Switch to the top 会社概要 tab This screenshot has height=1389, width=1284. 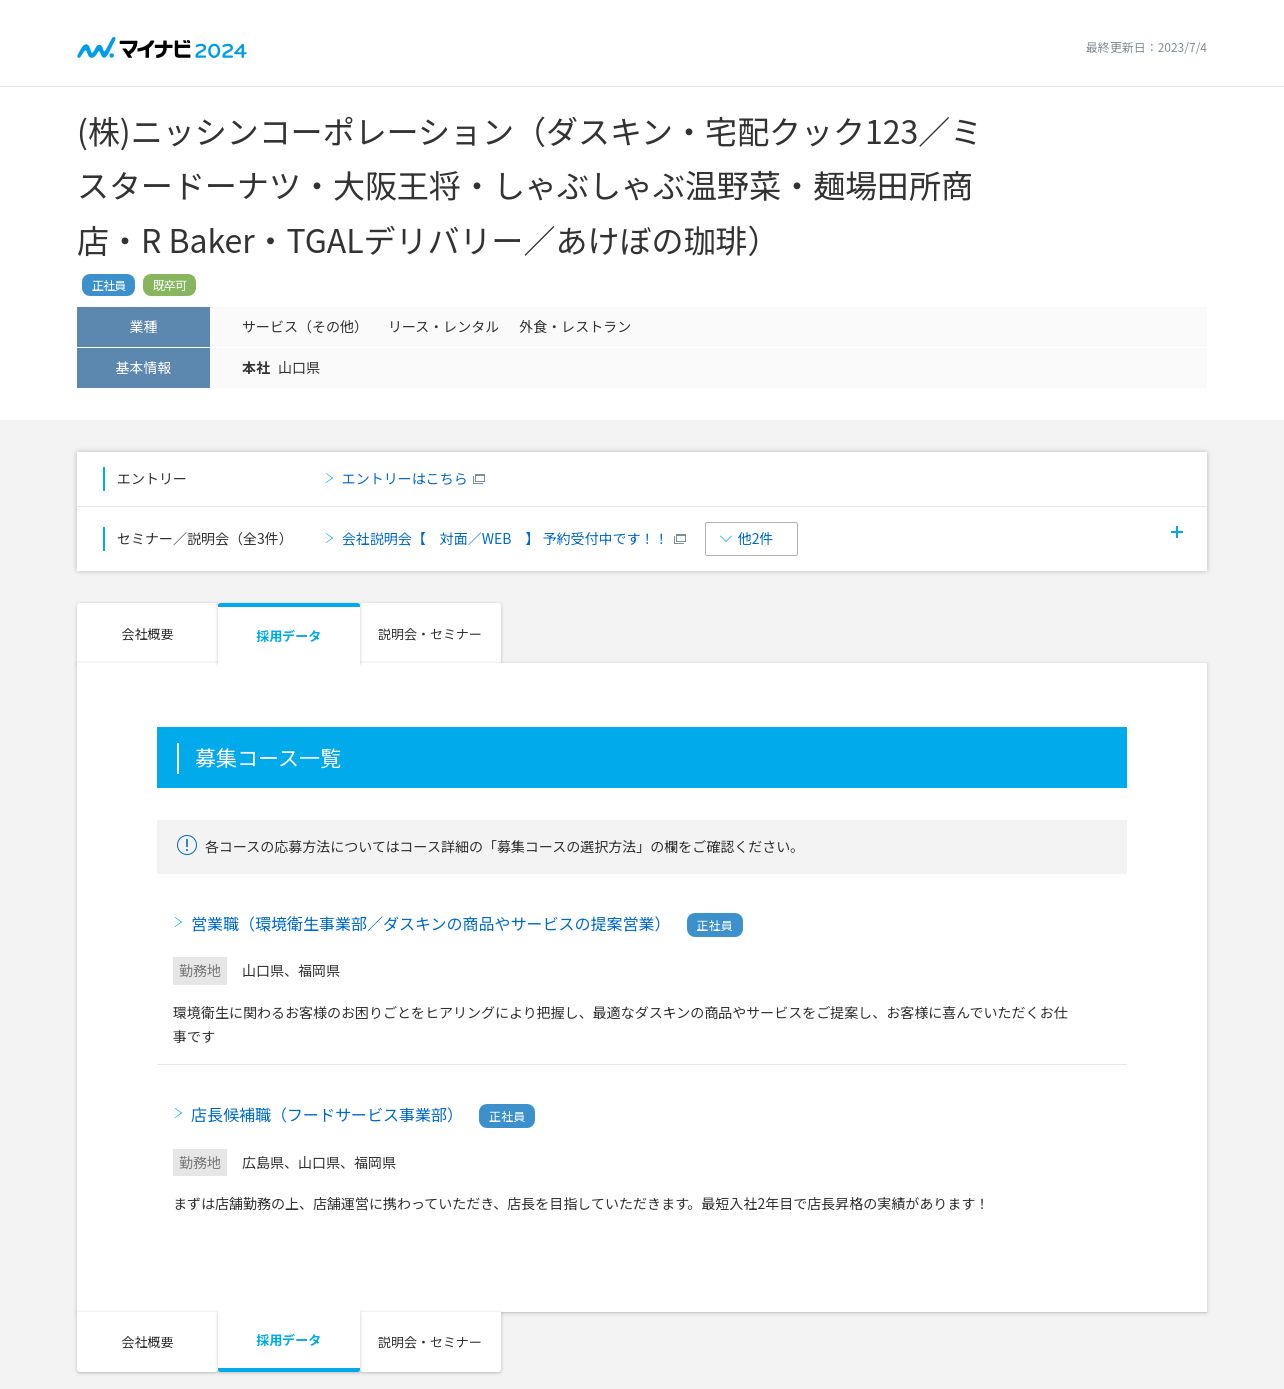coord(147,633)
